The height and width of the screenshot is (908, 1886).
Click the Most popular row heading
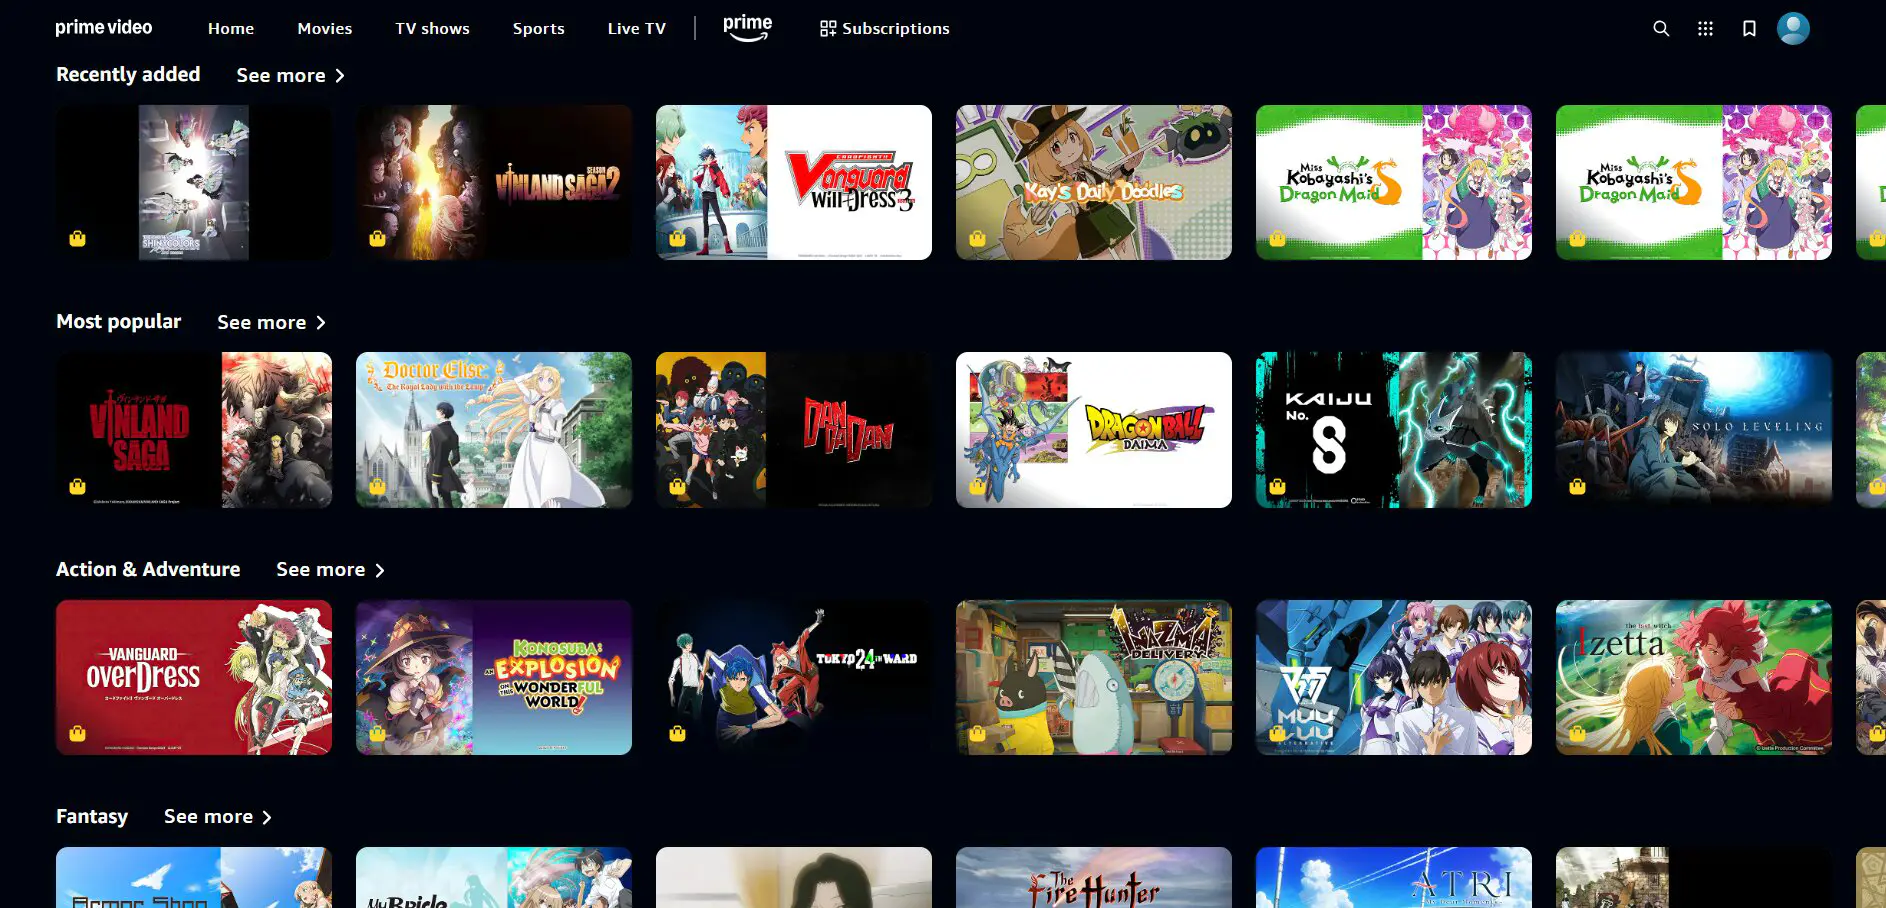tap(119, 321)
